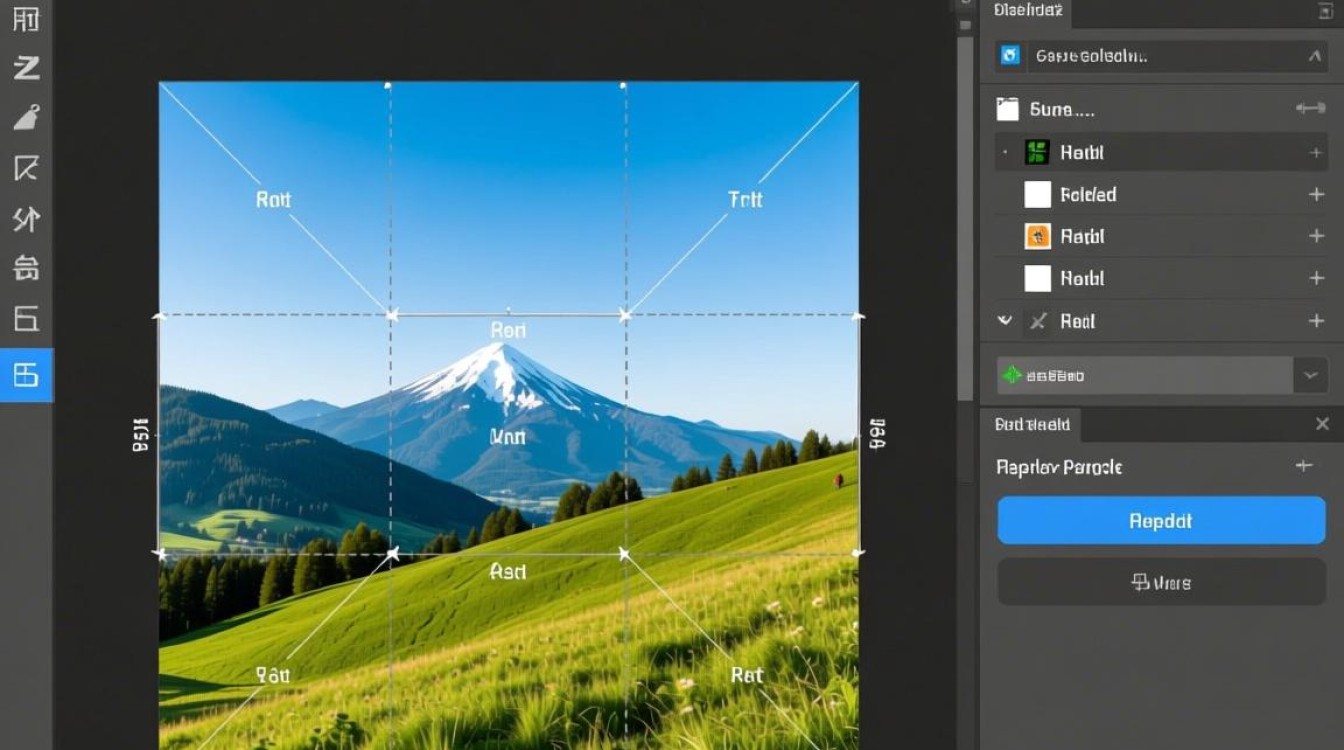Click the orange thumbnail on the third layer

[1037, 237]
